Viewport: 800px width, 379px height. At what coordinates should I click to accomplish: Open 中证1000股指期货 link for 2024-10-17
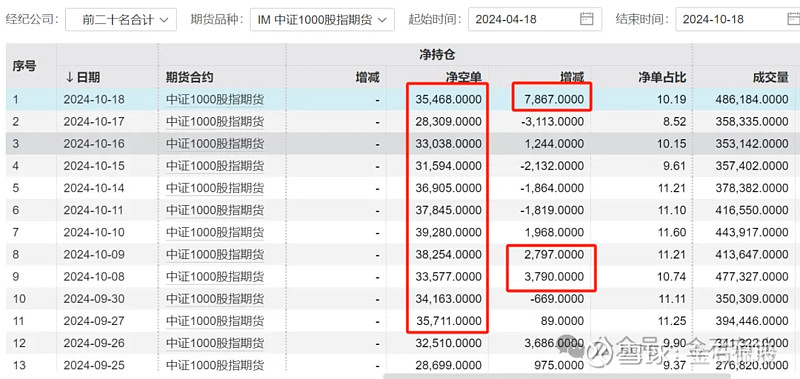tap(215, 121)
